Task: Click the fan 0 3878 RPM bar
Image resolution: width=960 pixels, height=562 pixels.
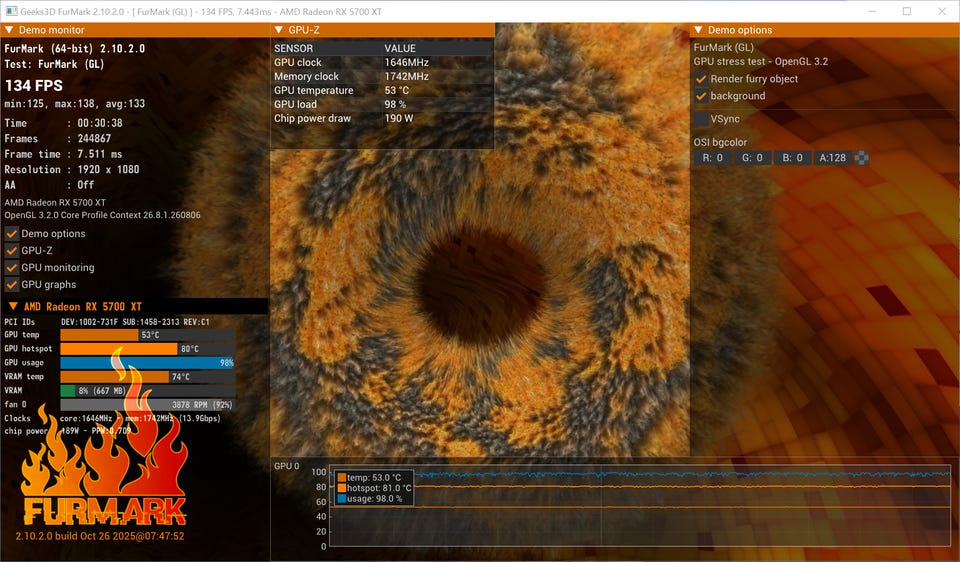Action: (x=148, y=405)
